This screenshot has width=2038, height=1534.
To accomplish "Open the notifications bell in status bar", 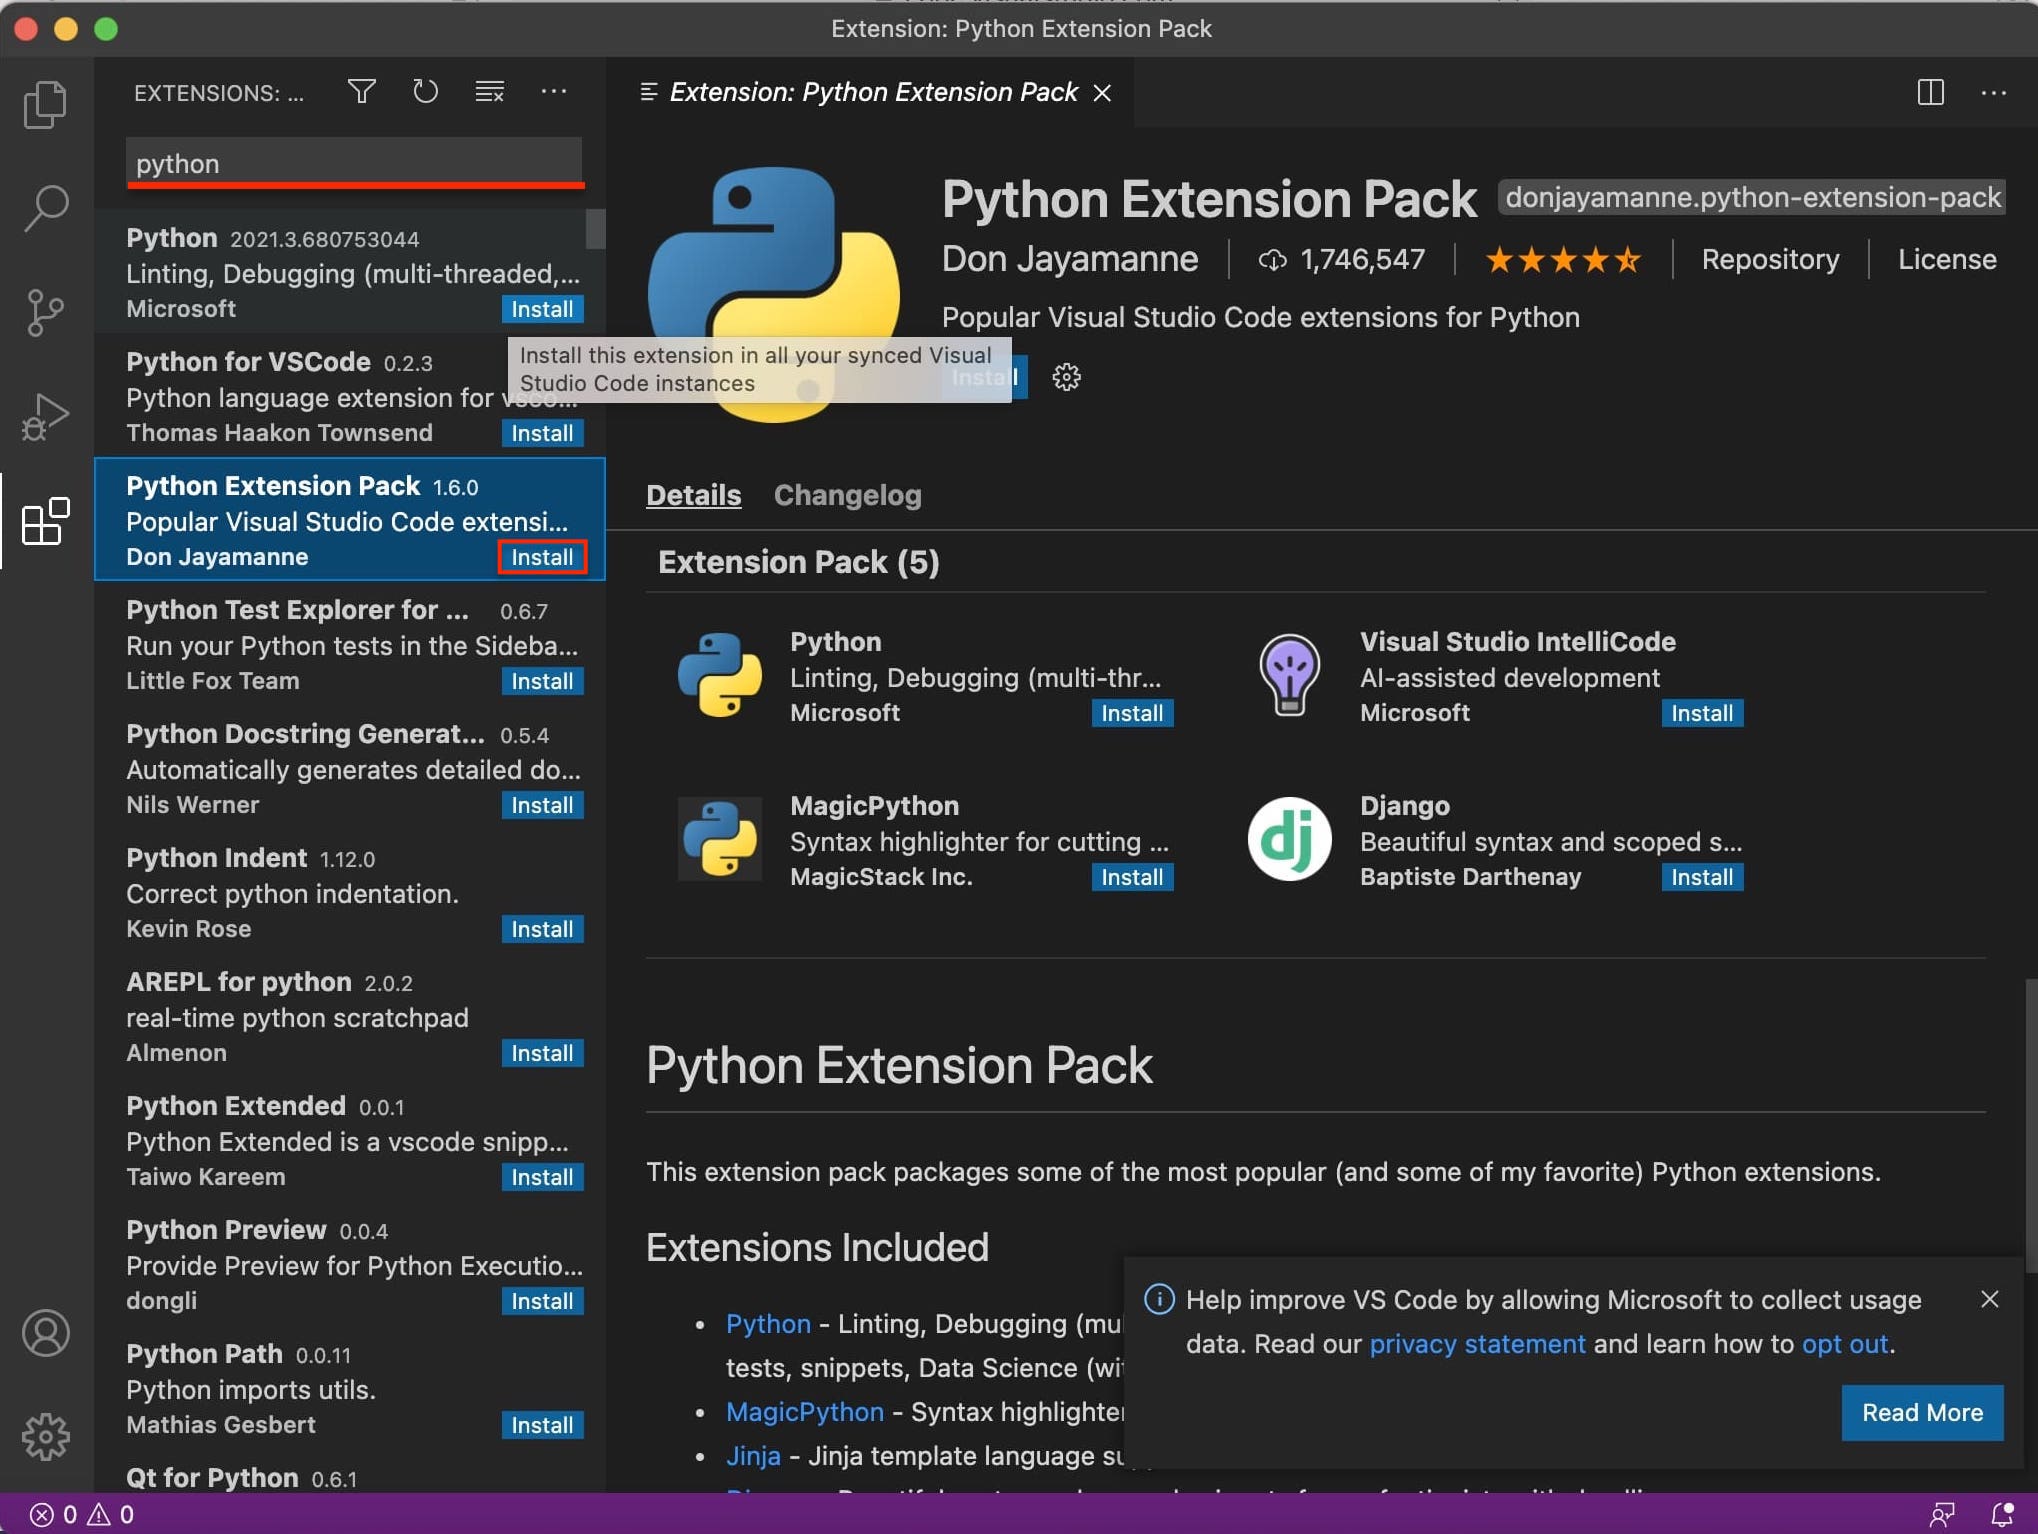I will tap(2002, 1514).
